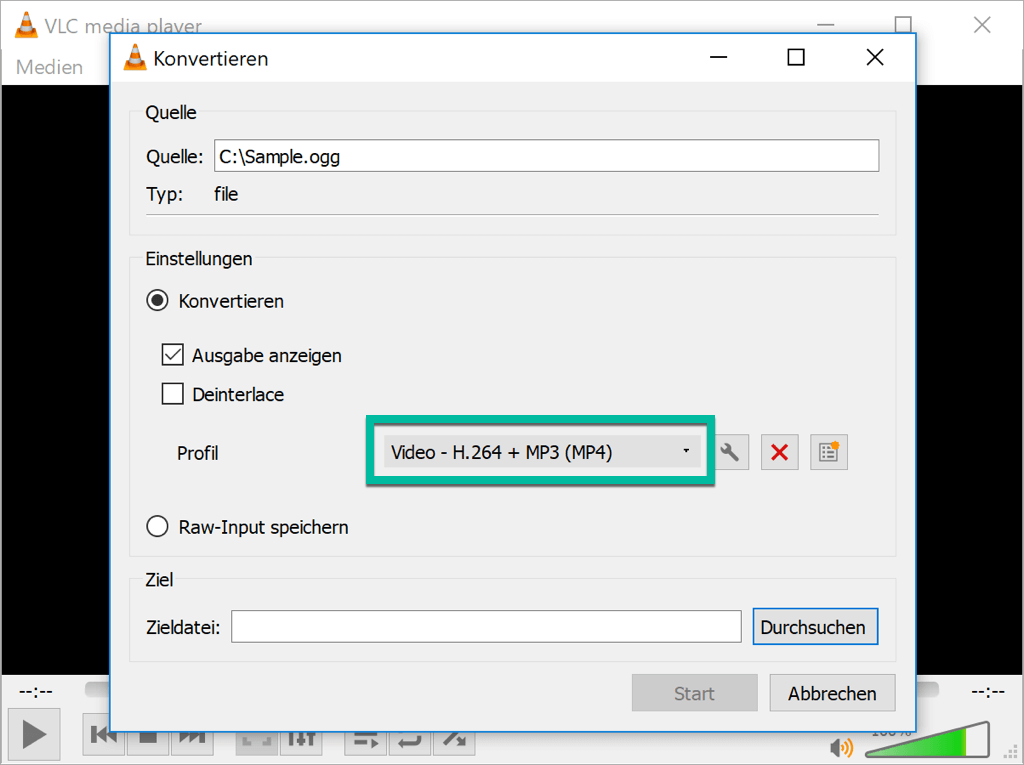Adjust the VLC volume slider

(x=928, y=741)
